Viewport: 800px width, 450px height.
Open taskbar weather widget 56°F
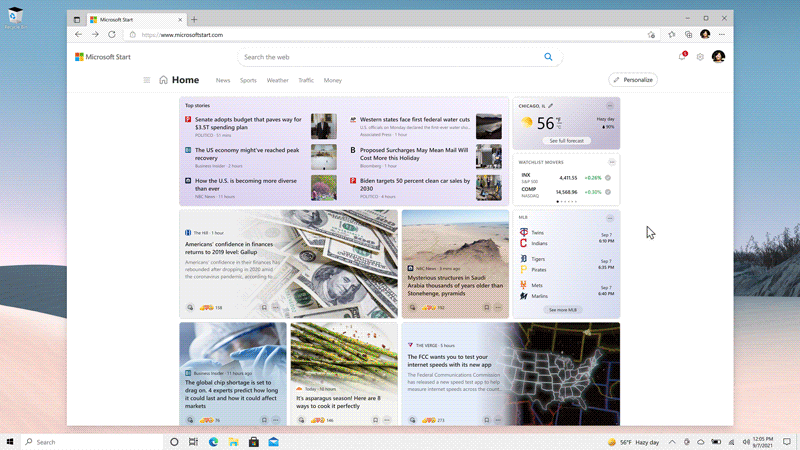(633, 442)
